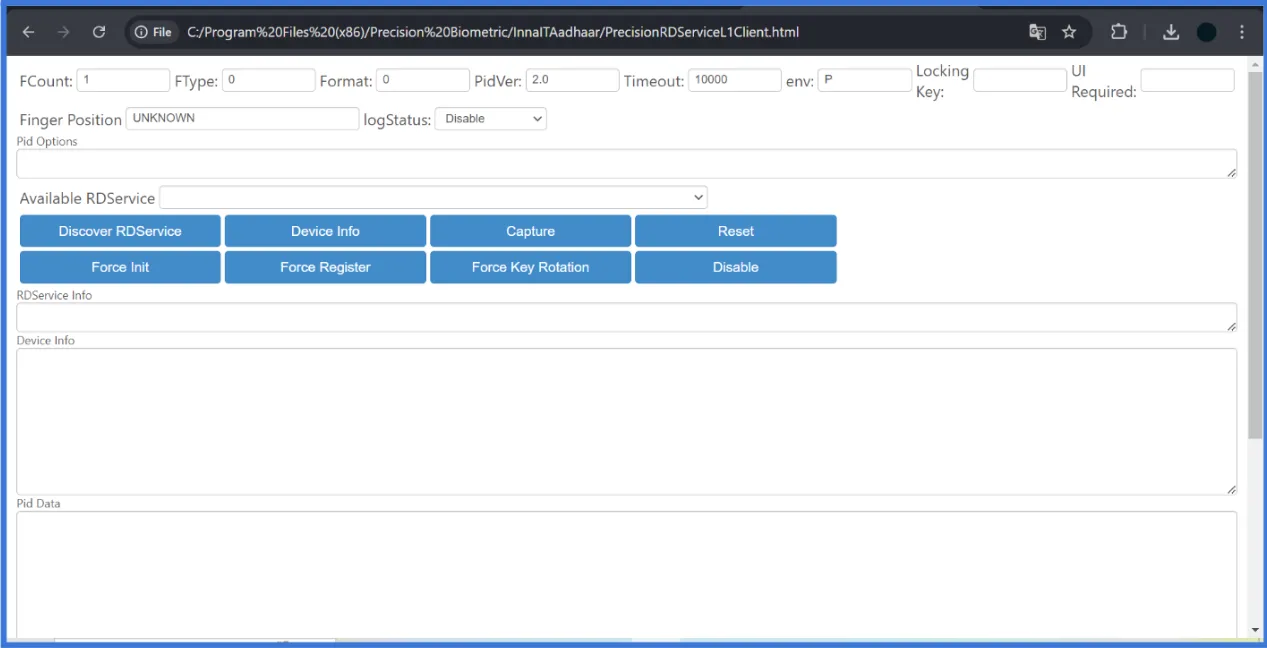Click the scrollbar up arrow
Screen dimensions: 1267x648
pyautogui.click(x=1255, y=64)
